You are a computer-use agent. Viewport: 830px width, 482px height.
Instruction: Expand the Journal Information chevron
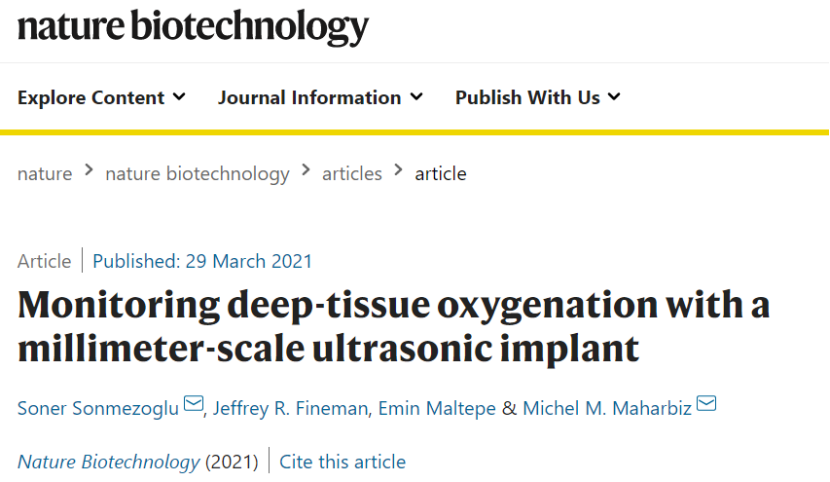pyautogui.click(x=417, y=97)
